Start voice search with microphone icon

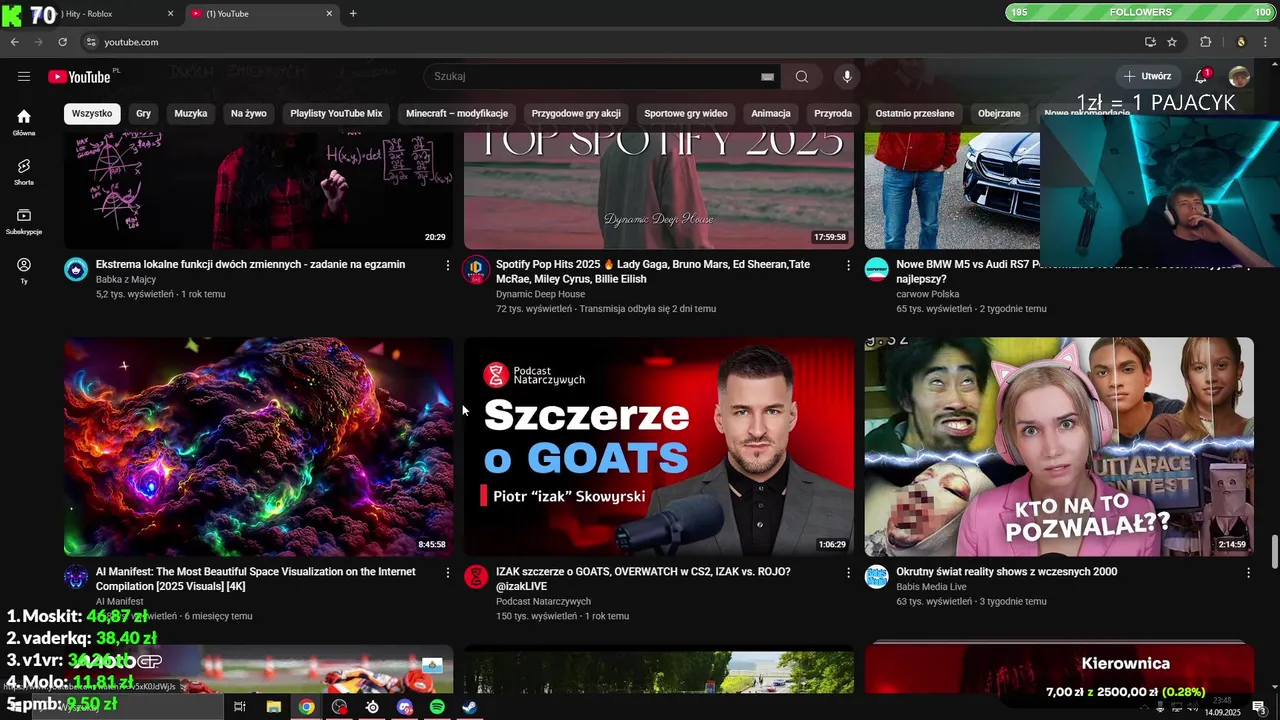coord(847,76)
